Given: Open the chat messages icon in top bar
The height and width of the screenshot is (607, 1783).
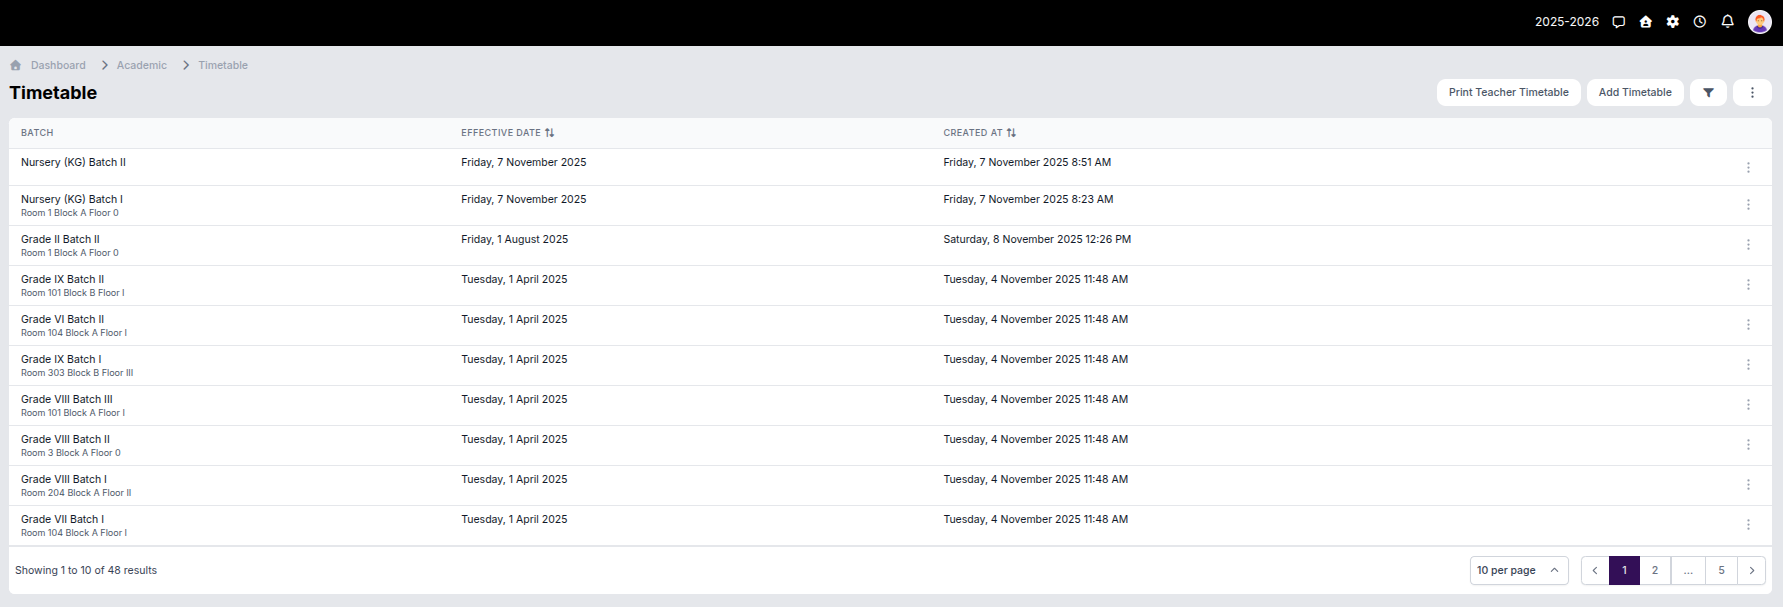Looking at the screenshot, I should pos(1619,22).
